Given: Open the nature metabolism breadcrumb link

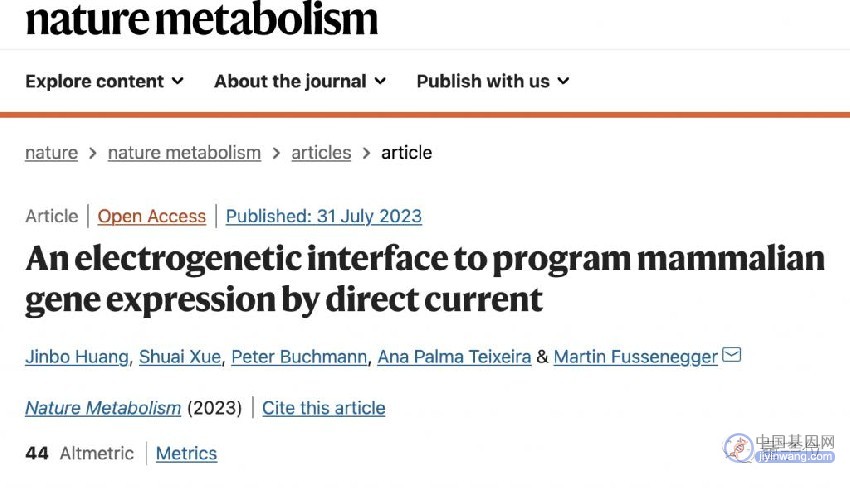Looking at the screenshot, I should (x=184, y=153).
